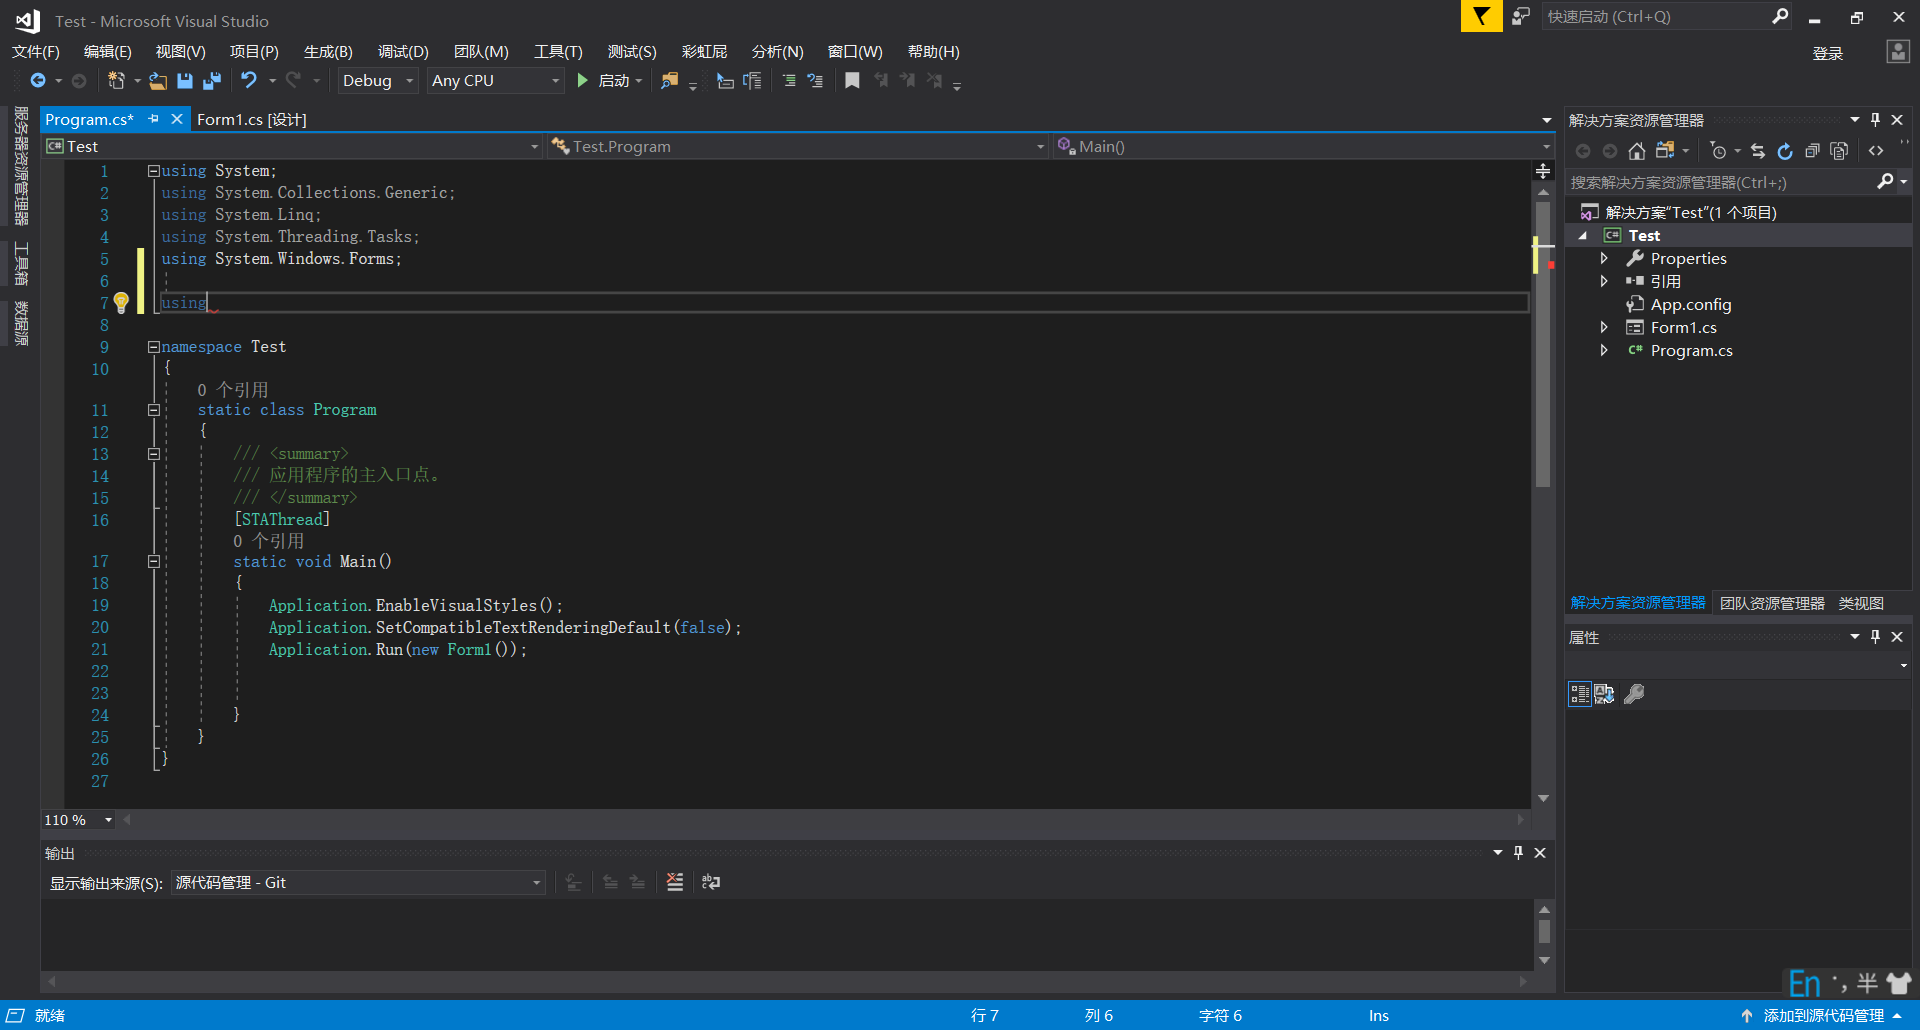The image size is (1920, 1030).
Task: Open the Test.Program type dropdown
Action: [x=798, y=146]
